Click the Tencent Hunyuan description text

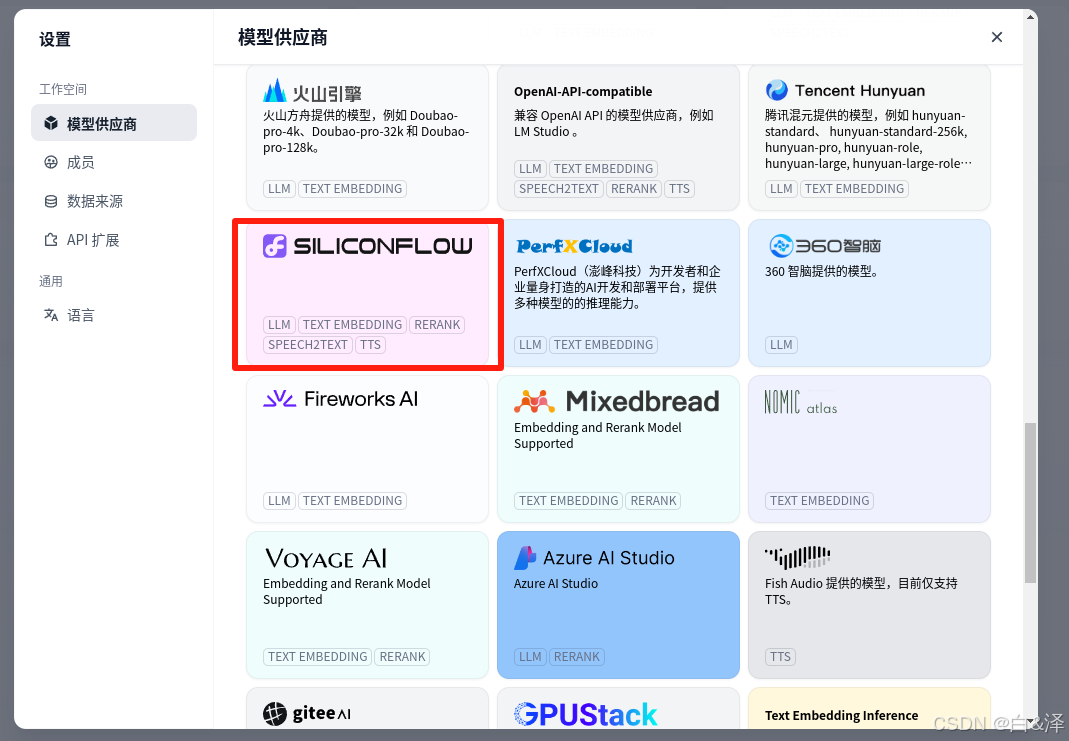coord(868,139)
